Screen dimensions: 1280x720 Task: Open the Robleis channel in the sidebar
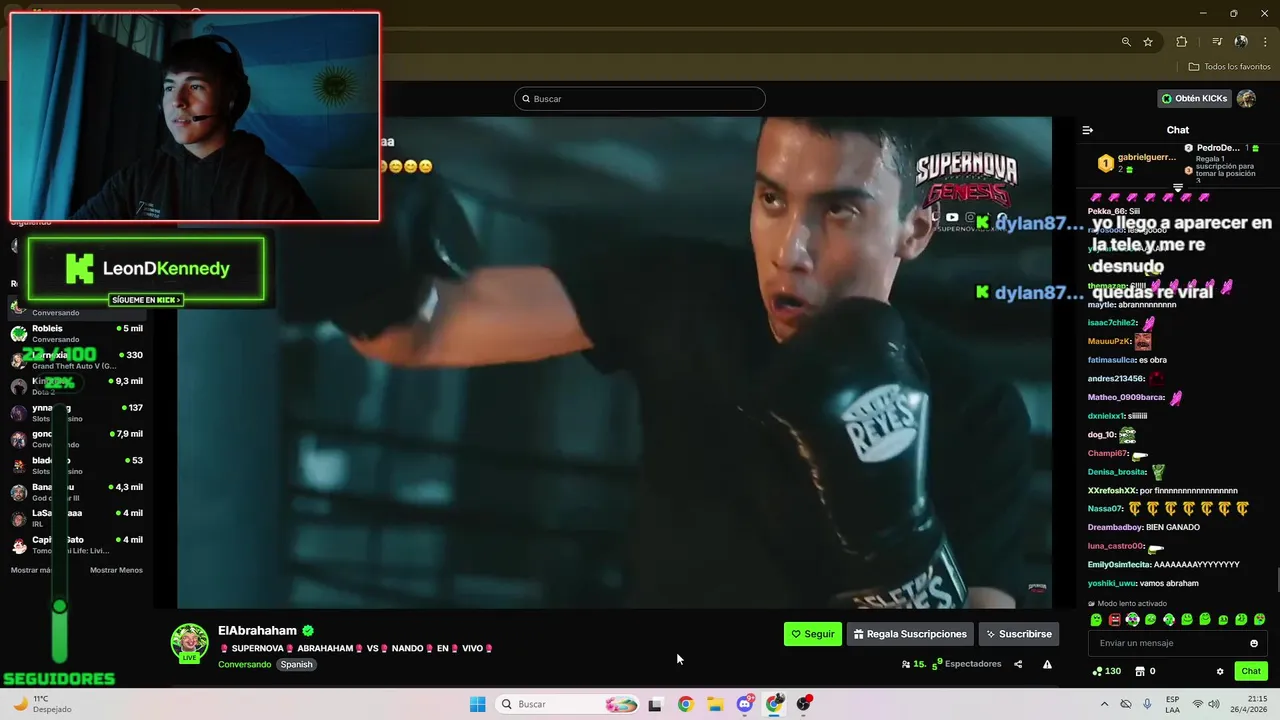(x=76, y=333)
